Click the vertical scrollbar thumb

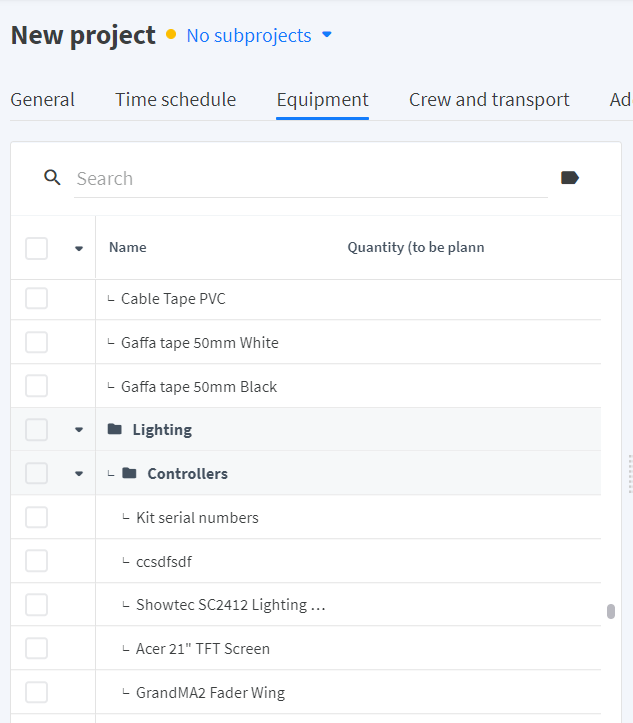[611, 611]
